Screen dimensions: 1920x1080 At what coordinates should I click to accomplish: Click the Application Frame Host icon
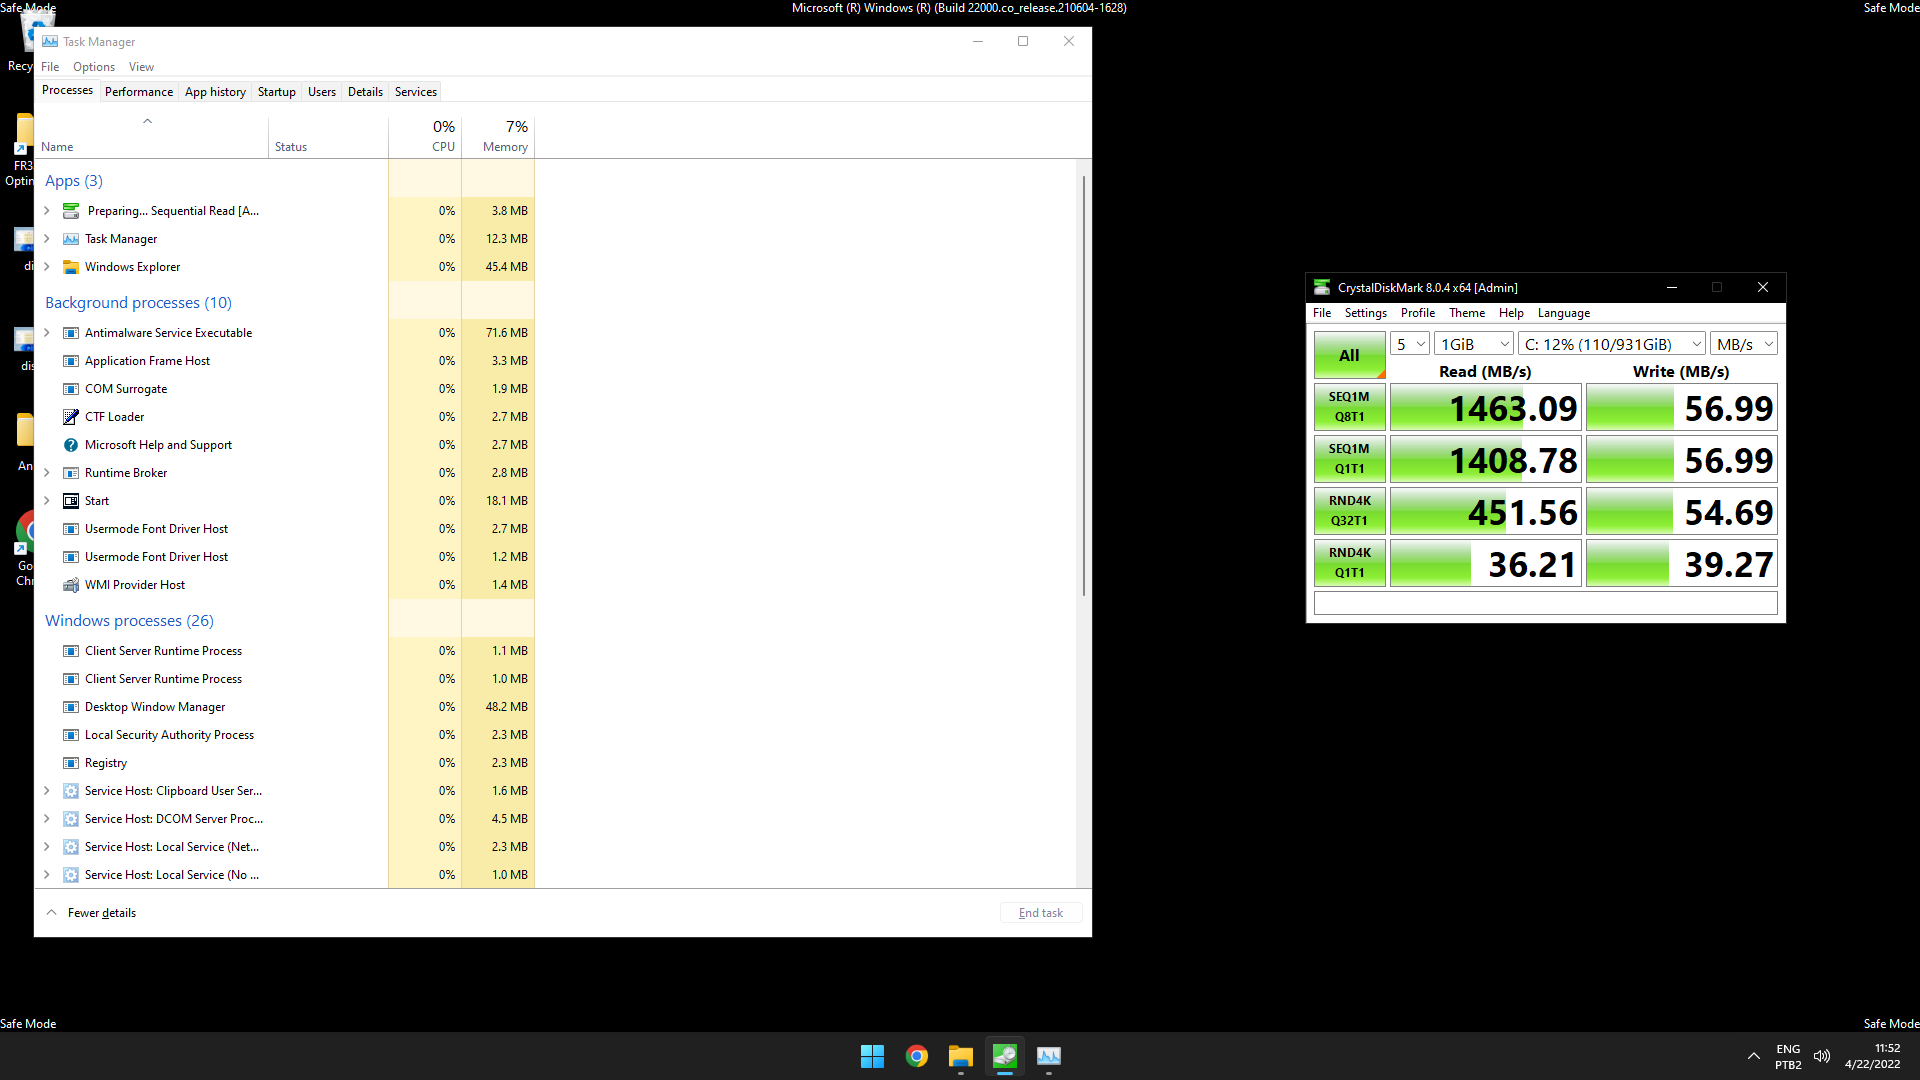click(x=71, y=361)
